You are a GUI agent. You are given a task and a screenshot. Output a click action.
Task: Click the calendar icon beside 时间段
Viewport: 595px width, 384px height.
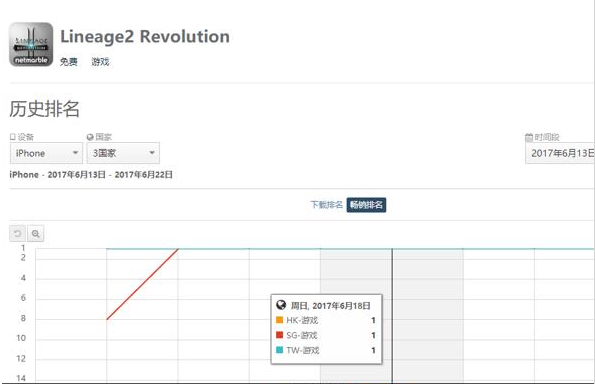tap(529, 137)
